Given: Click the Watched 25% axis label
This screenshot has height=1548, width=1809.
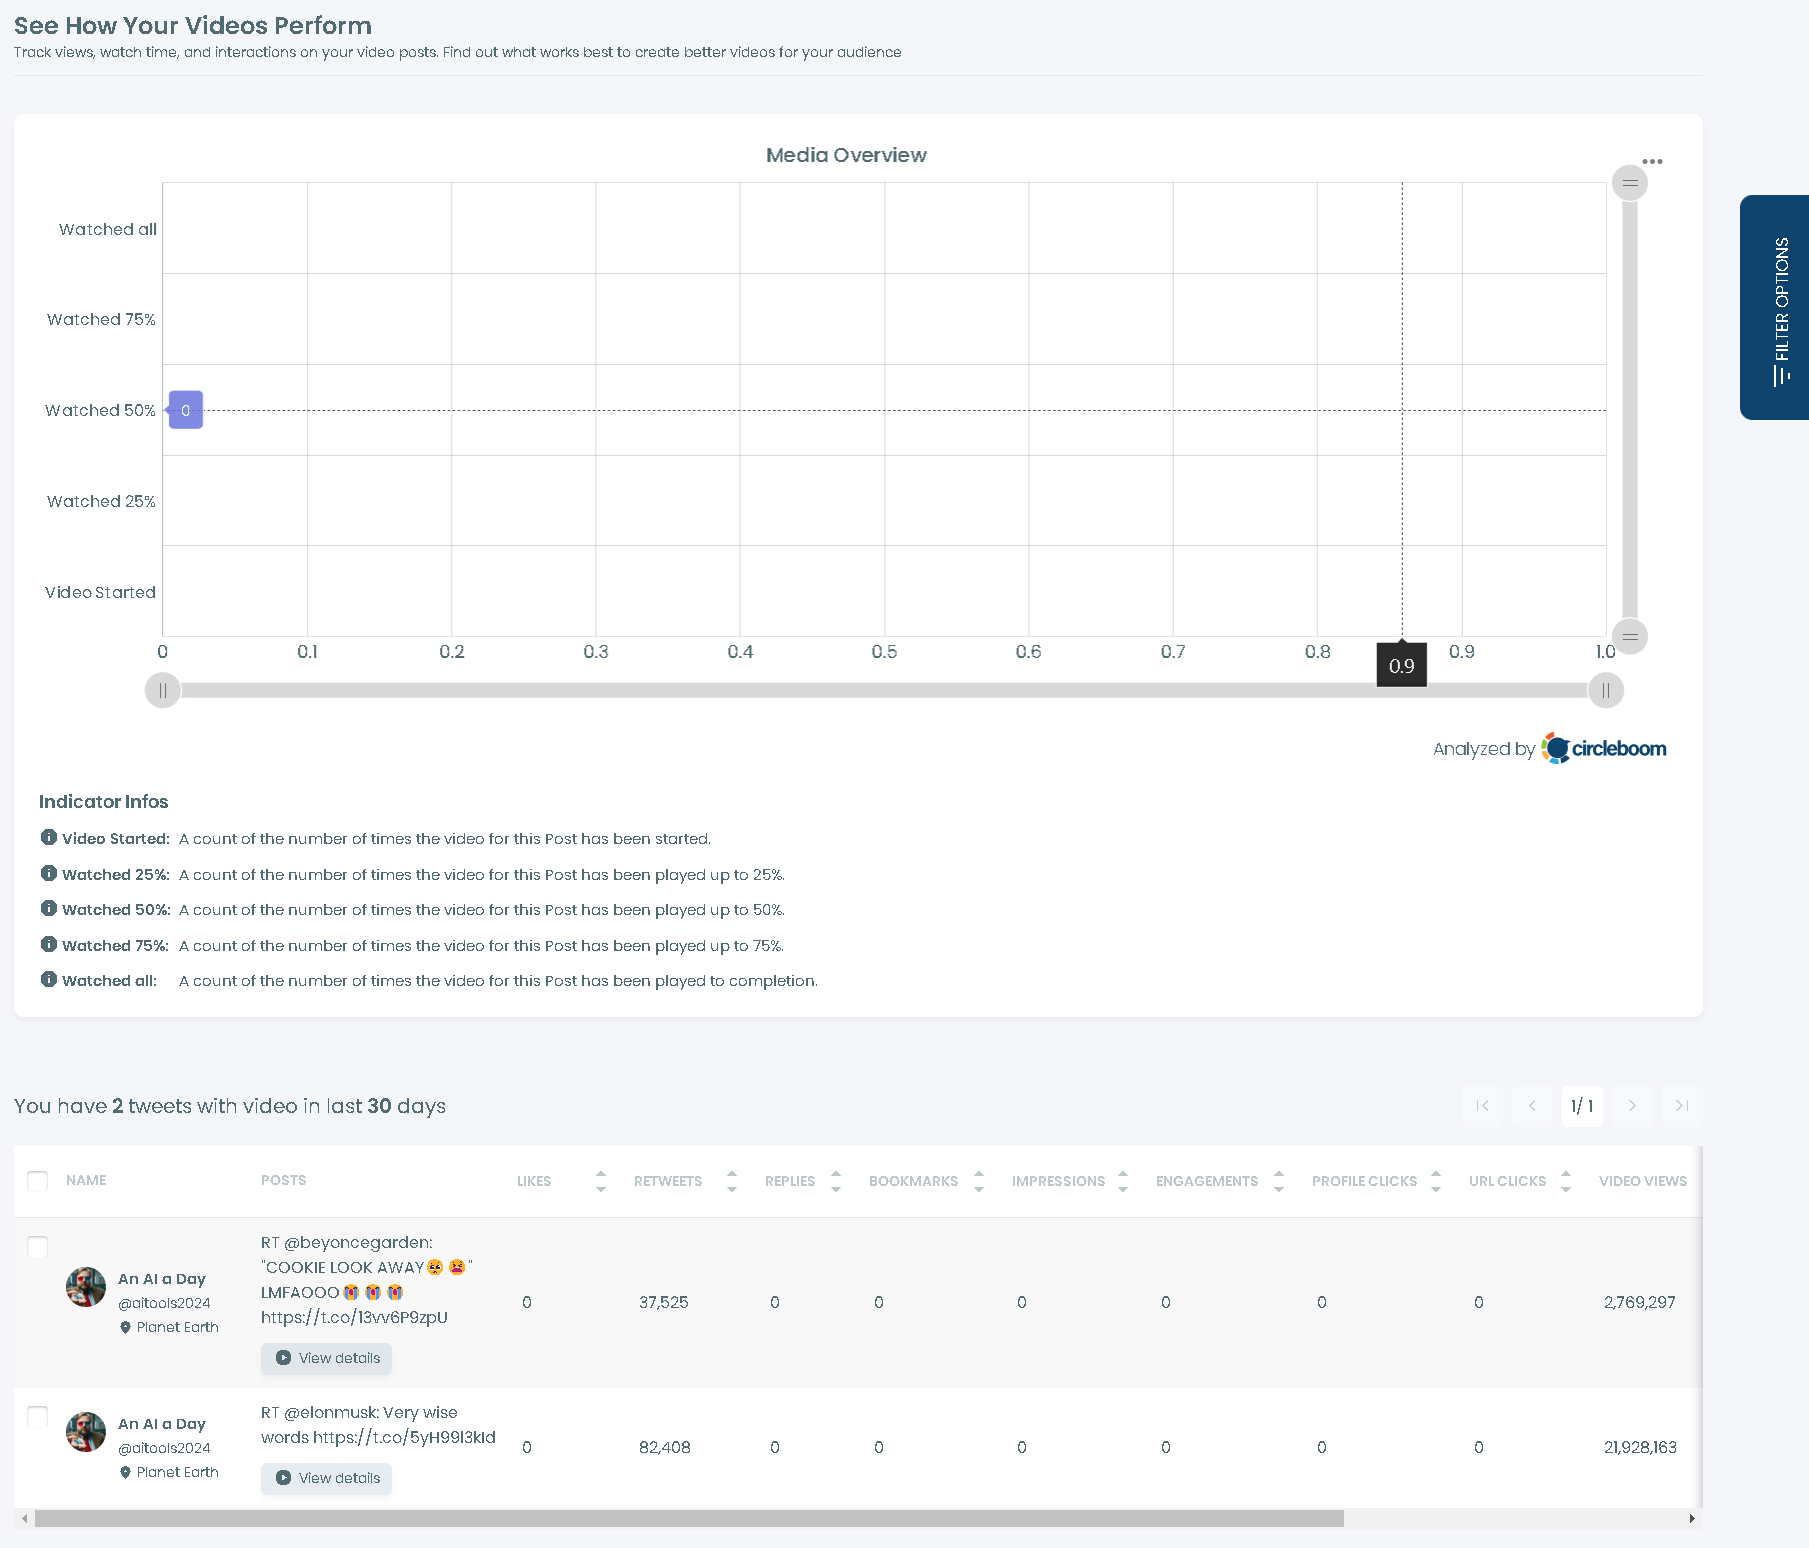Looking at the screenshot, I should click(101, 501).
